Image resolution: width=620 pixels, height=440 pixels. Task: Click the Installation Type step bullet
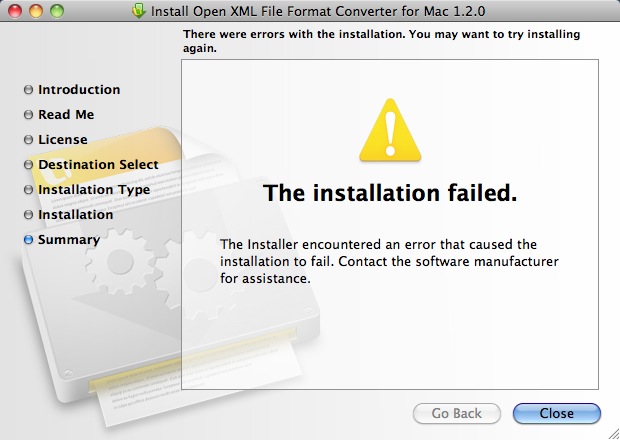click(x=28, y=190)
